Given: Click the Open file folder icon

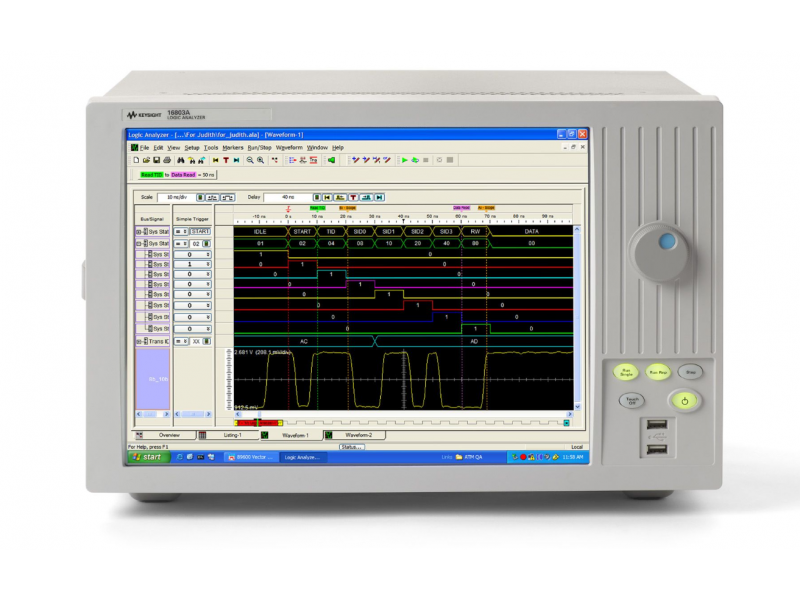Looking at the screenshot, I should pos(146,159).
